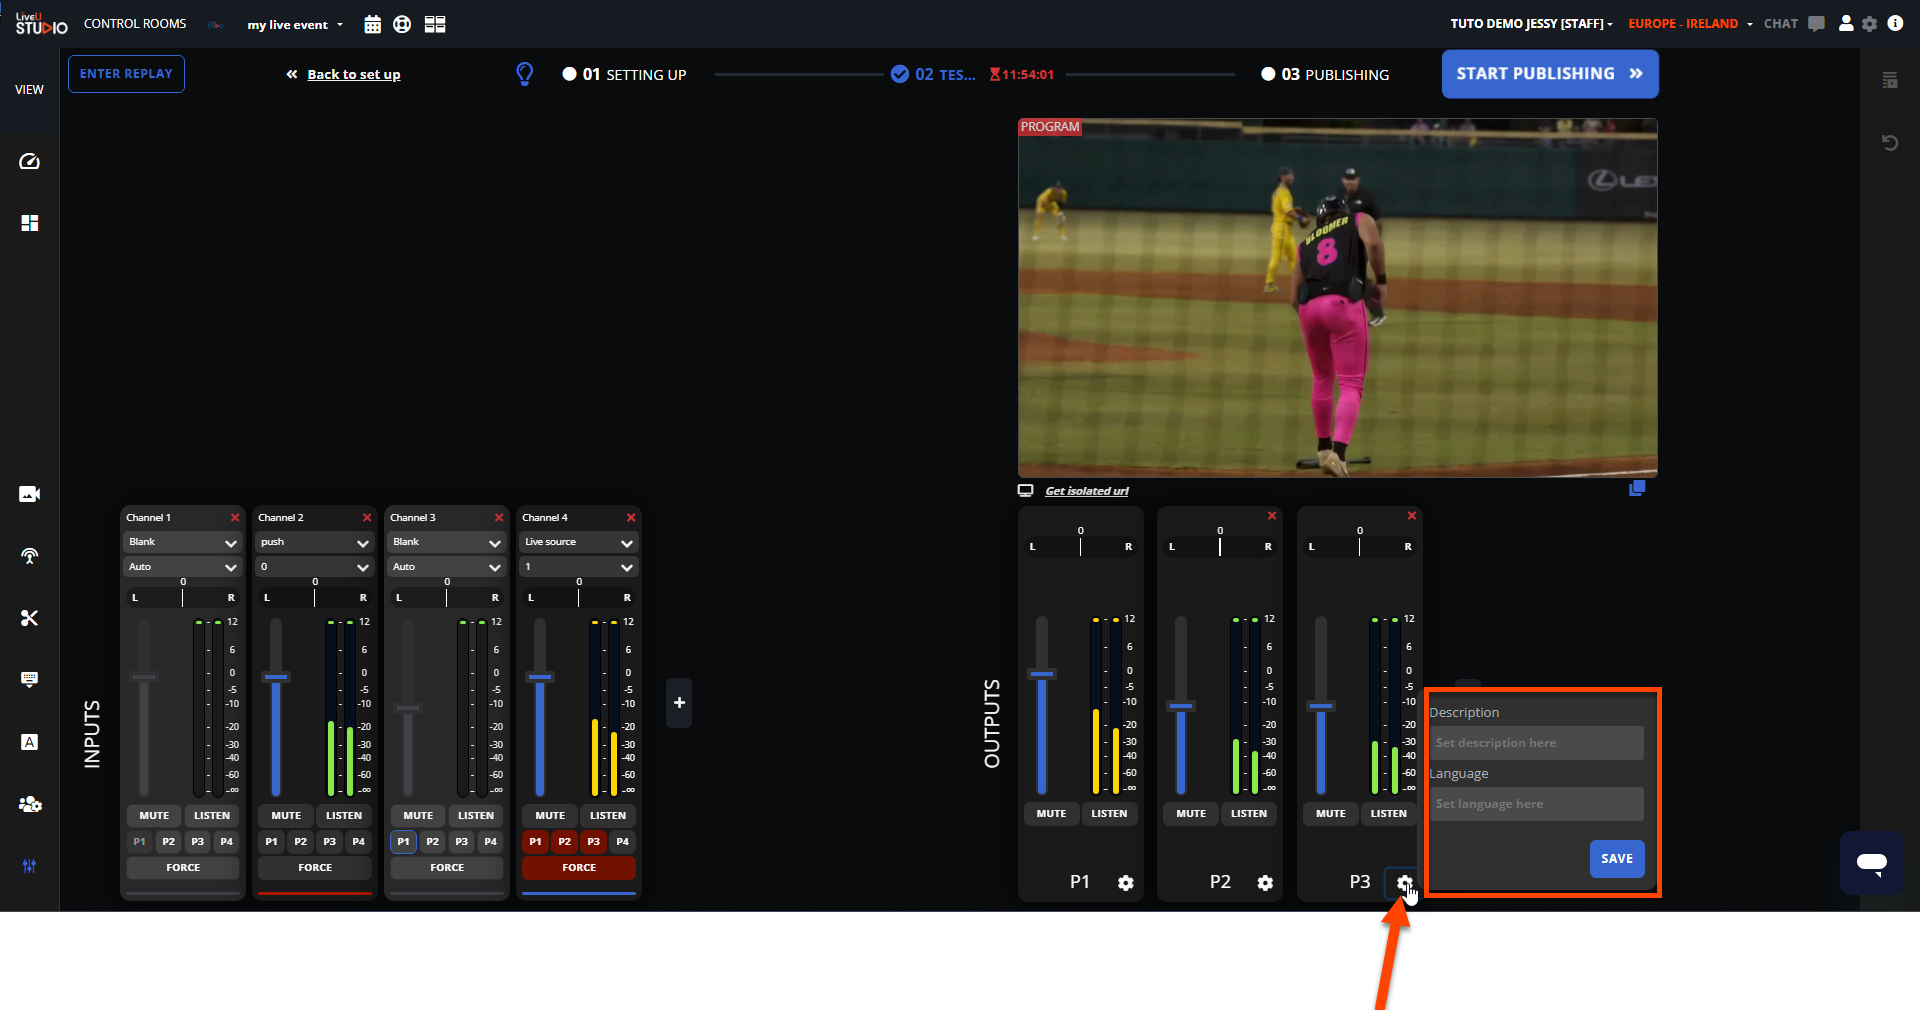Go to step 01 Setting Up

click(x=624, y=75)
